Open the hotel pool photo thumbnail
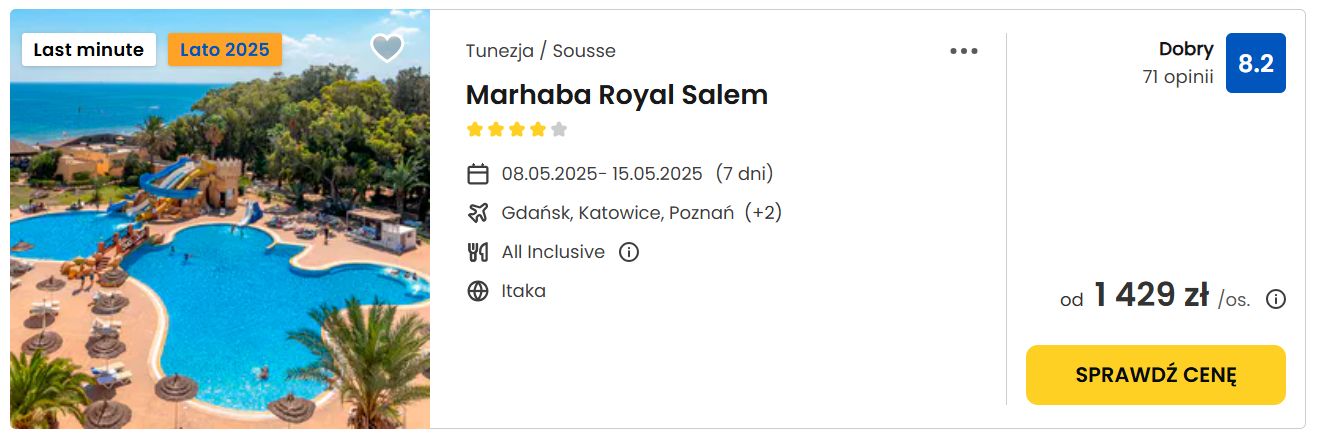The height and width of the screenshot is (441, 1318). point(220,219)
